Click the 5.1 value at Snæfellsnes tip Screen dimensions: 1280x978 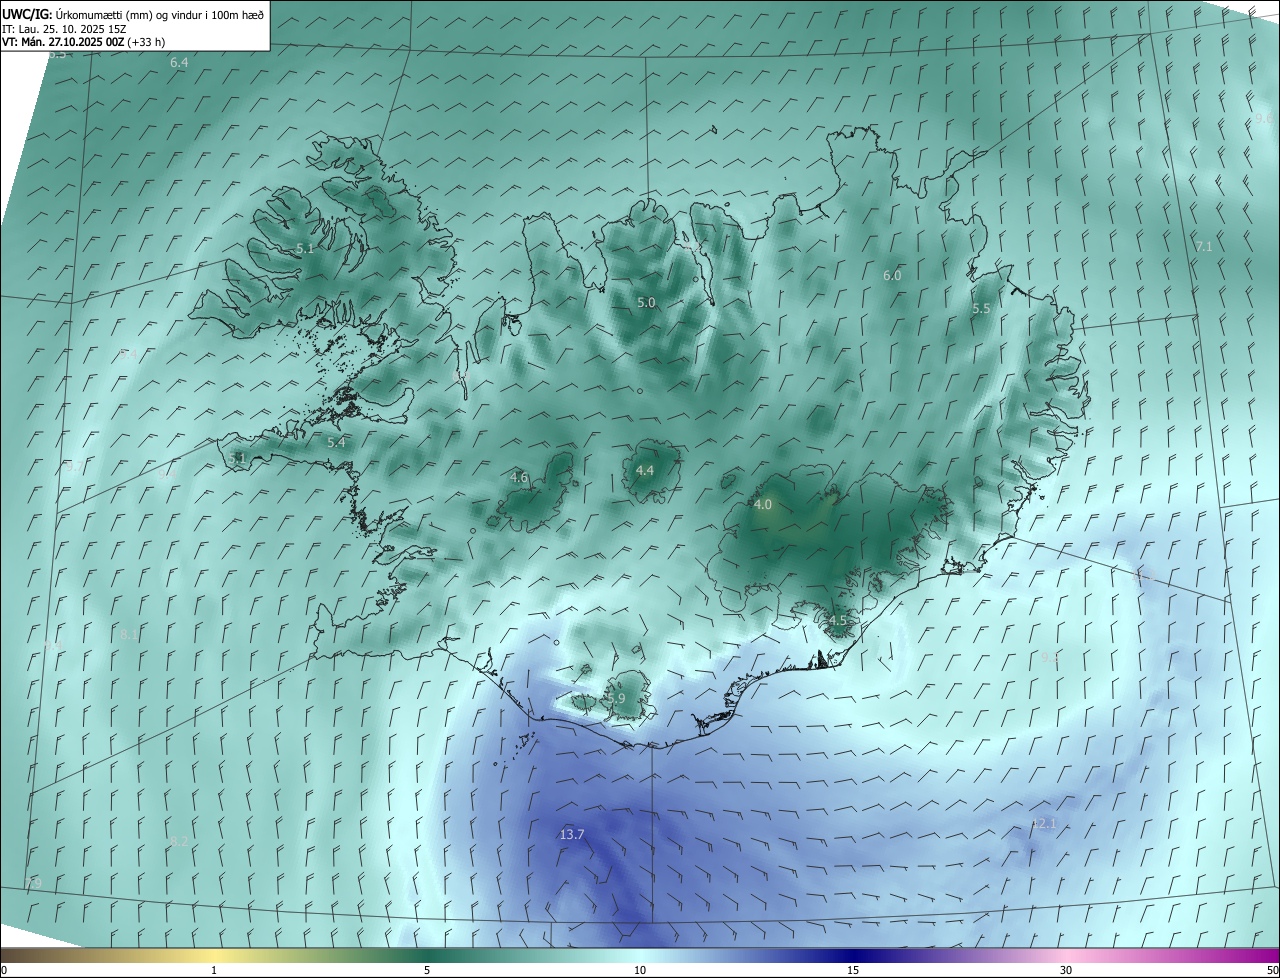click(237, 458)
